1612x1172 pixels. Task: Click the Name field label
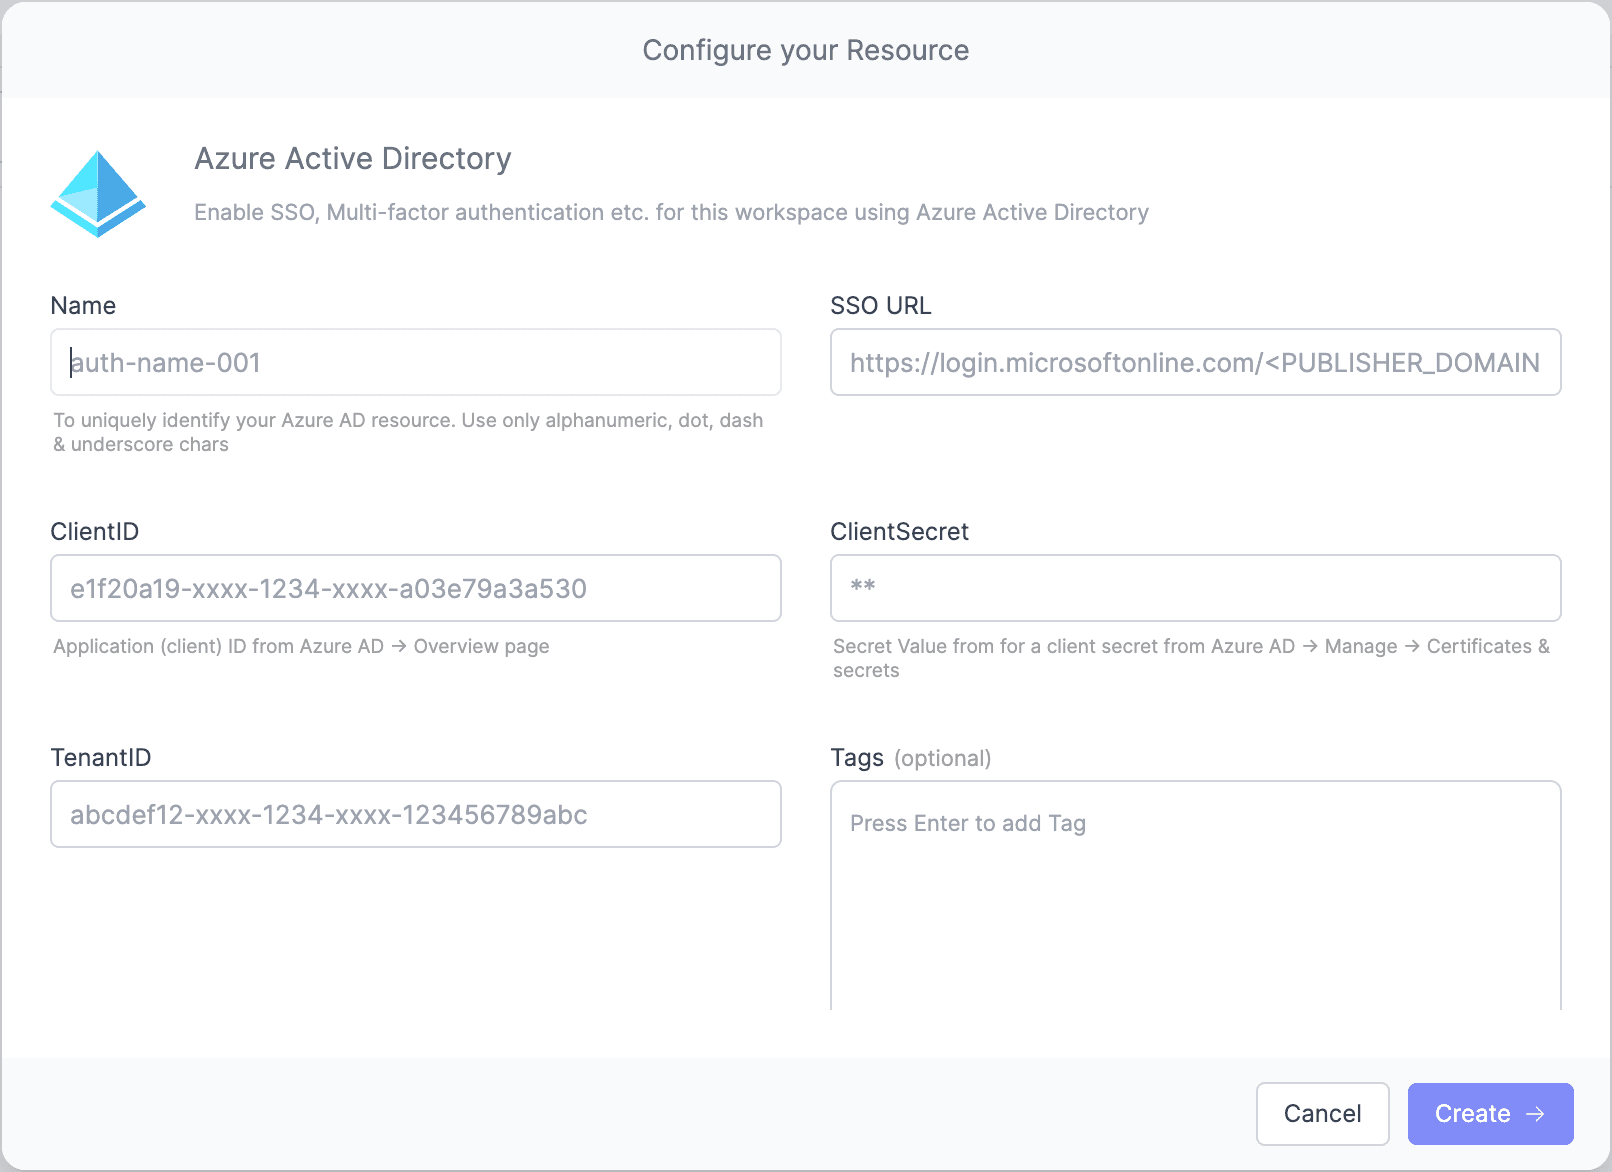coord(83,306)
